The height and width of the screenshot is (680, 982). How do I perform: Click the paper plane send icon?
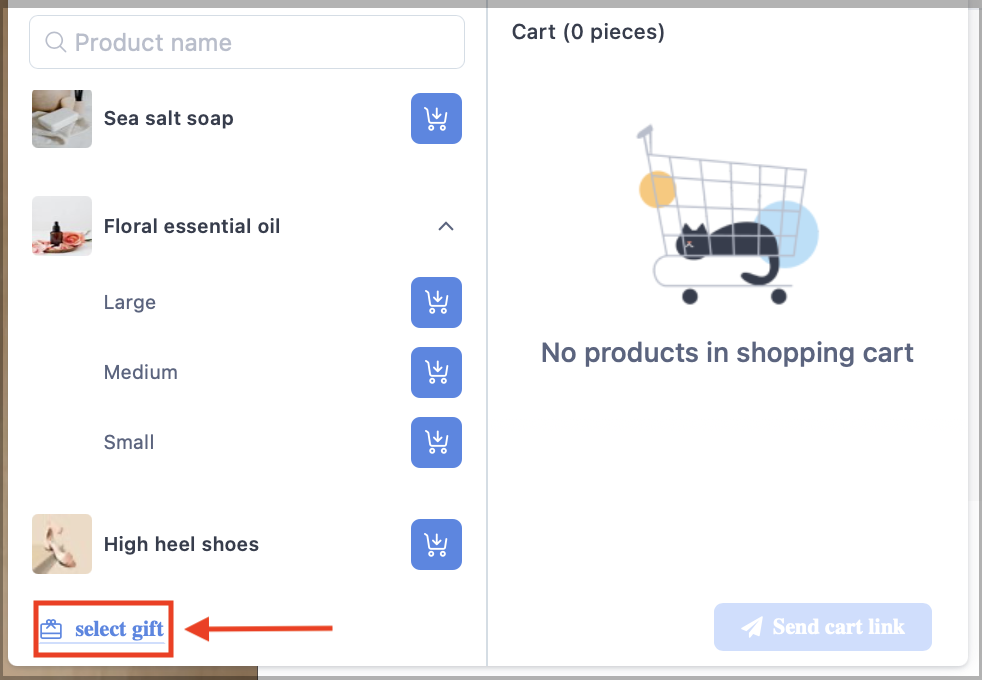click(x=752, y=627)
